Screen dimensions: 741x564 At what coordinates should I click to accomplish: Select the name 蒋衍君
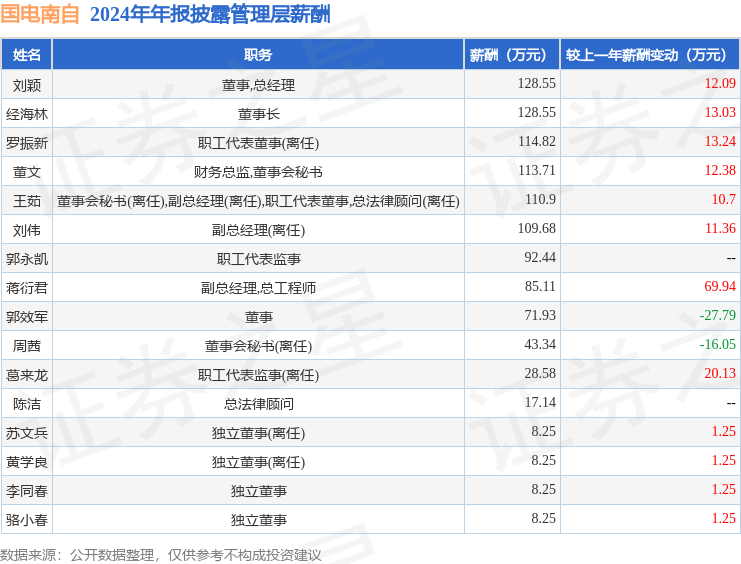[27, 288]
